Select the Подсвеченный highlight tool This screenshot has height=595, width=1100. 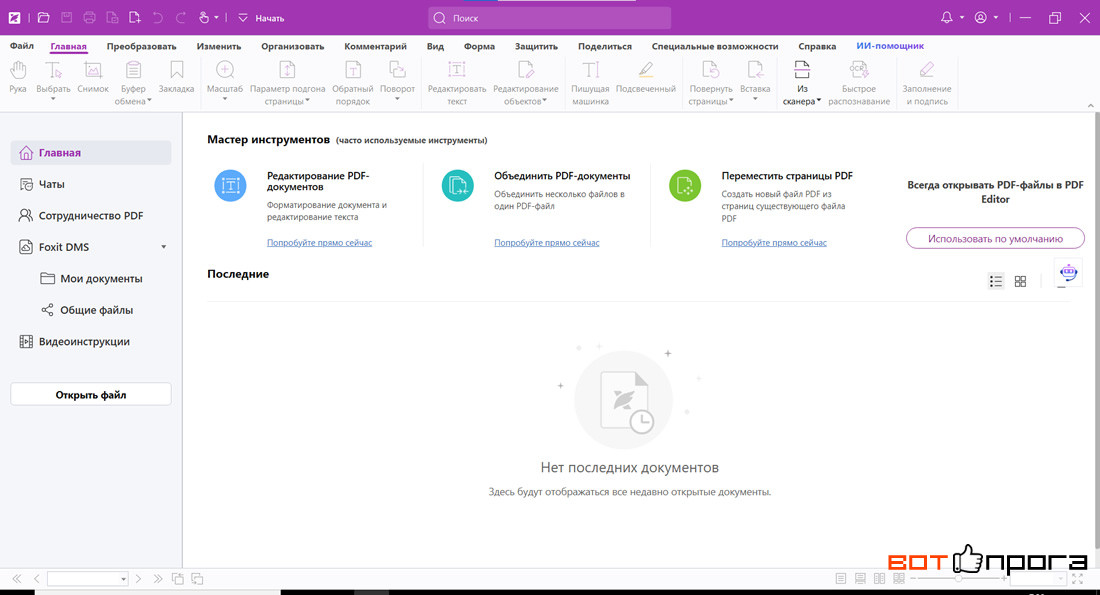point(645,77)
